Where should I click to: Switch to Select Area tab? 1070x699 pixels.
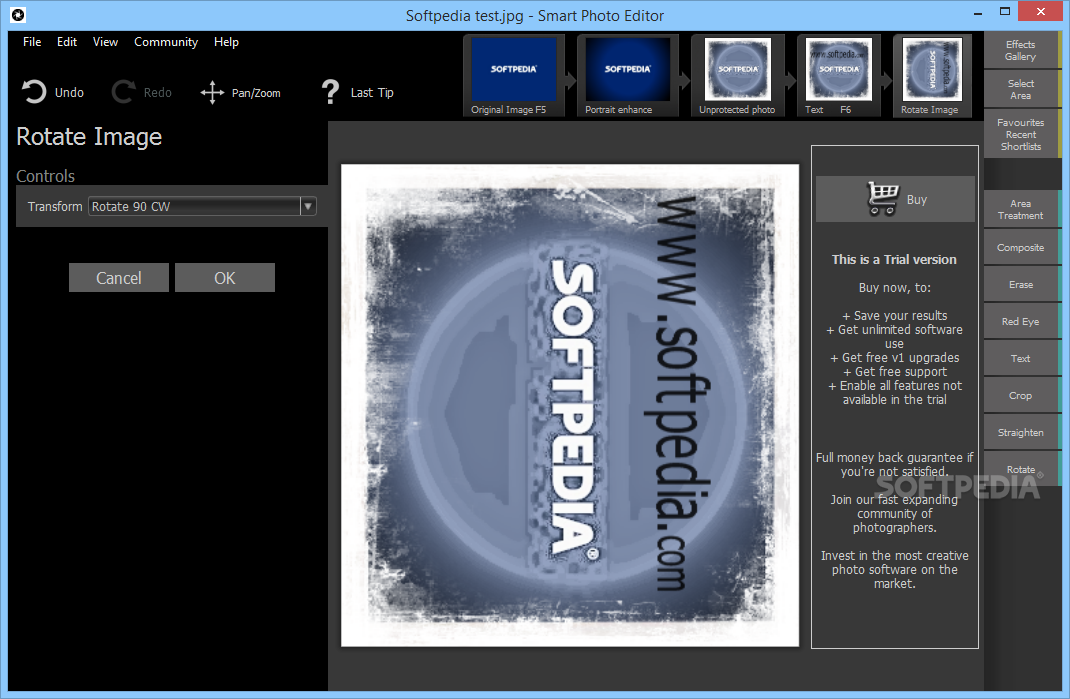click(x=1022, y=89)
